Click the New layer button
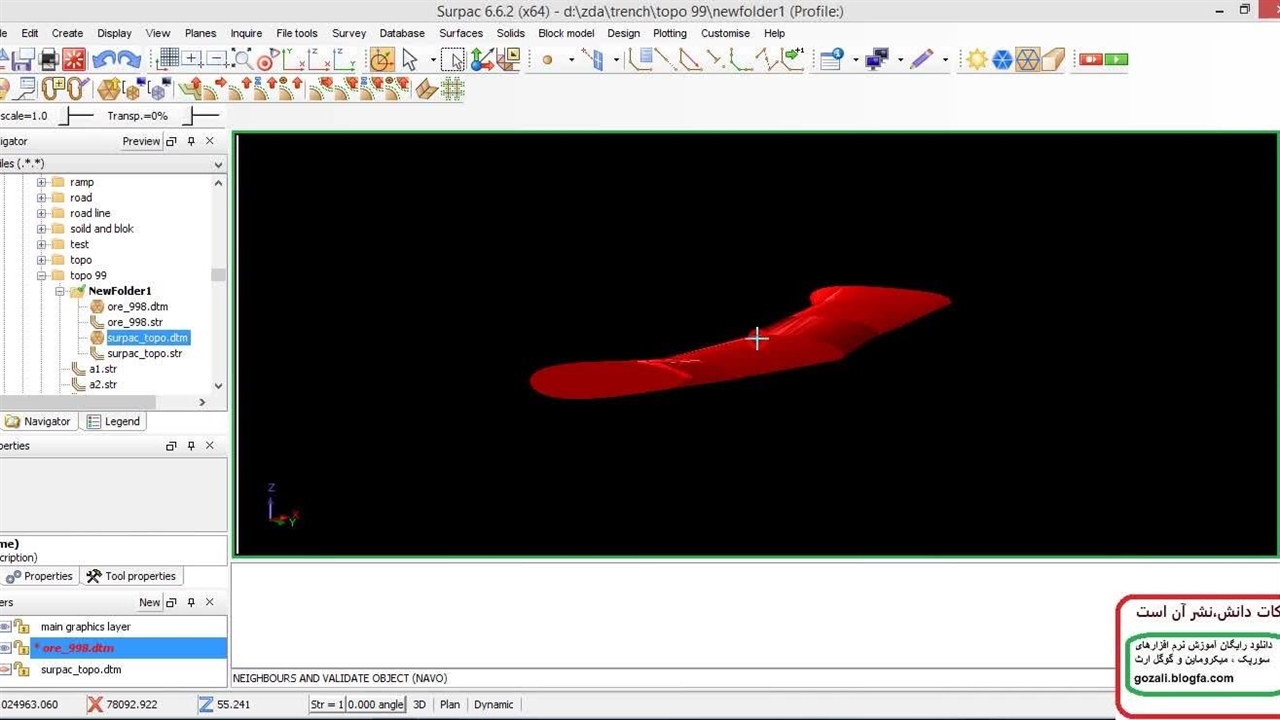The width and height of the screenshot is (1280, 720). click(x=149, y=603)
